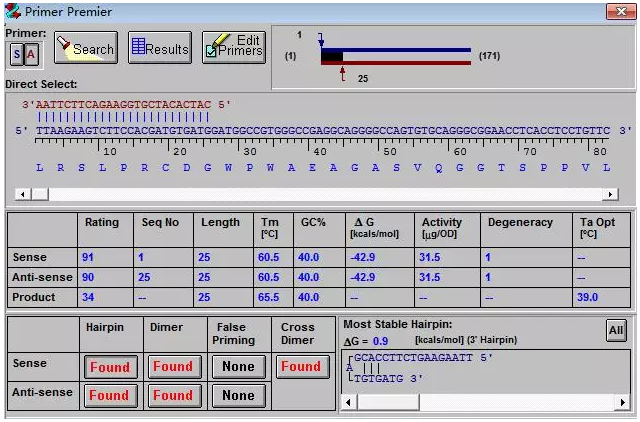This screenshot has height=422, width=640.
Task: Open the primer Search dialog
Action: (x=86, y=48)
